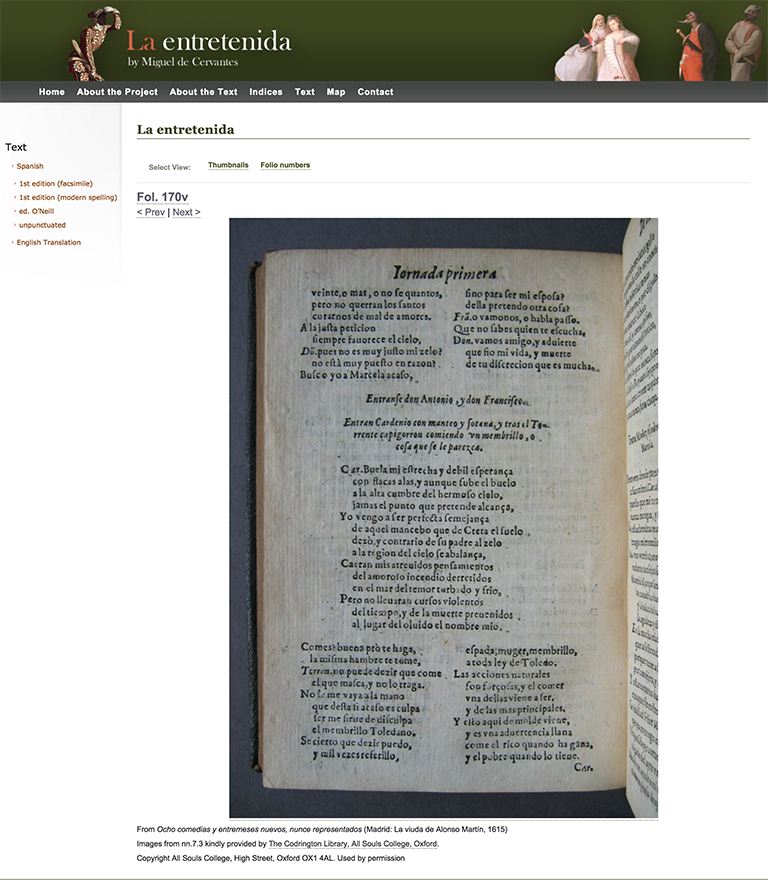The height and width of the screenshot is (880, 768).
Task: Go to About the Project page
Action: [x=117, y=91]
